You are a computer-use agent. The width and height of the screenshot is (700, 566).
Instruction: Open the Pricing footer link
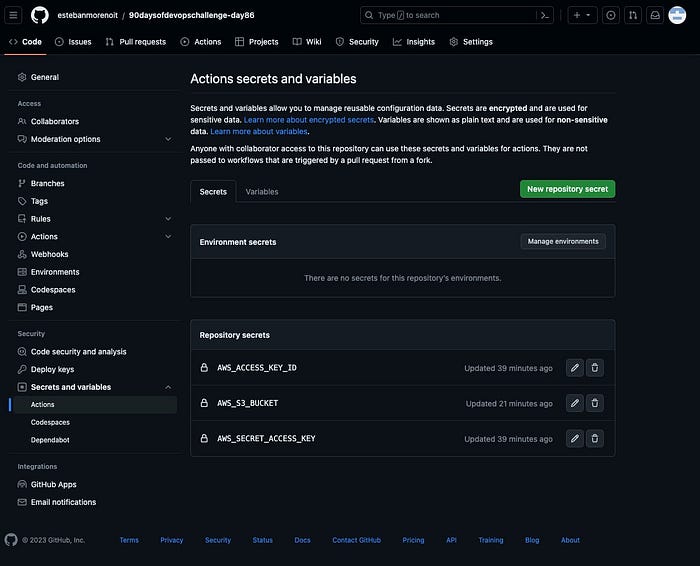[413, 540]
